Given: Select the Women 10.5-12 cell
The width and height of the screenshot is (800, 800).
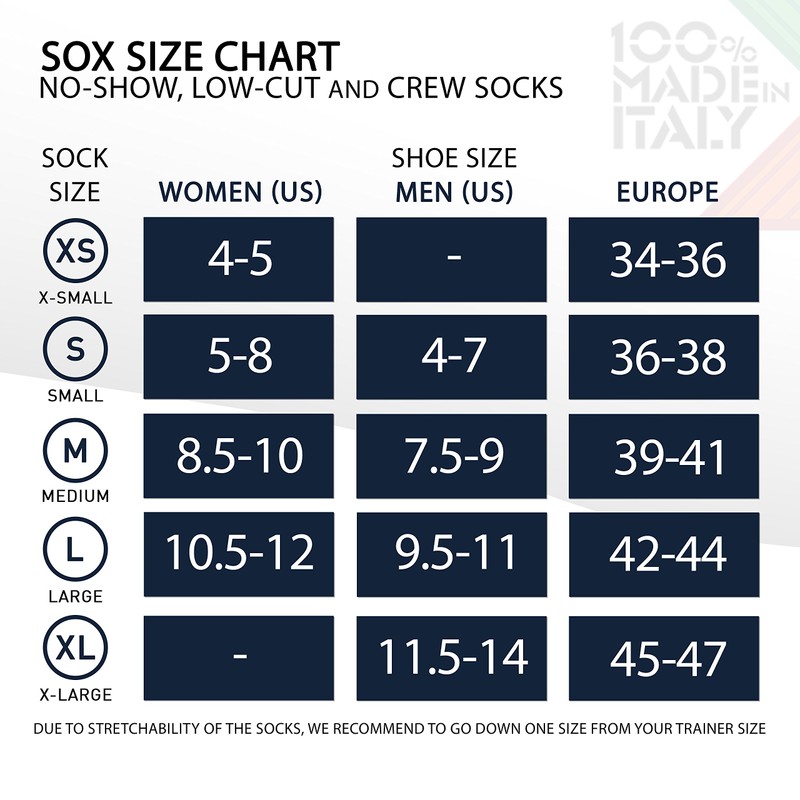Looking at the screenshot, I should click(x=239, y=555).
